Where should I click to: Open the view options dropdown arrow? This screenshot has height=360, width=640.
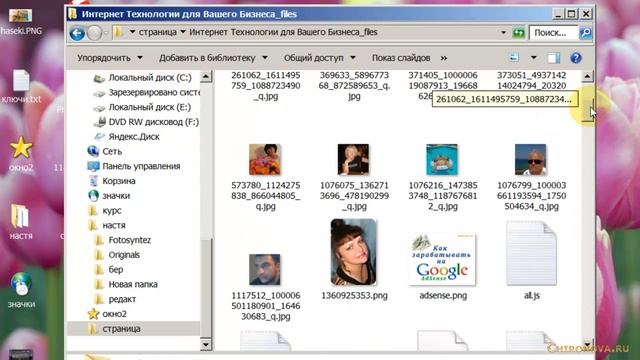[533, 58]
